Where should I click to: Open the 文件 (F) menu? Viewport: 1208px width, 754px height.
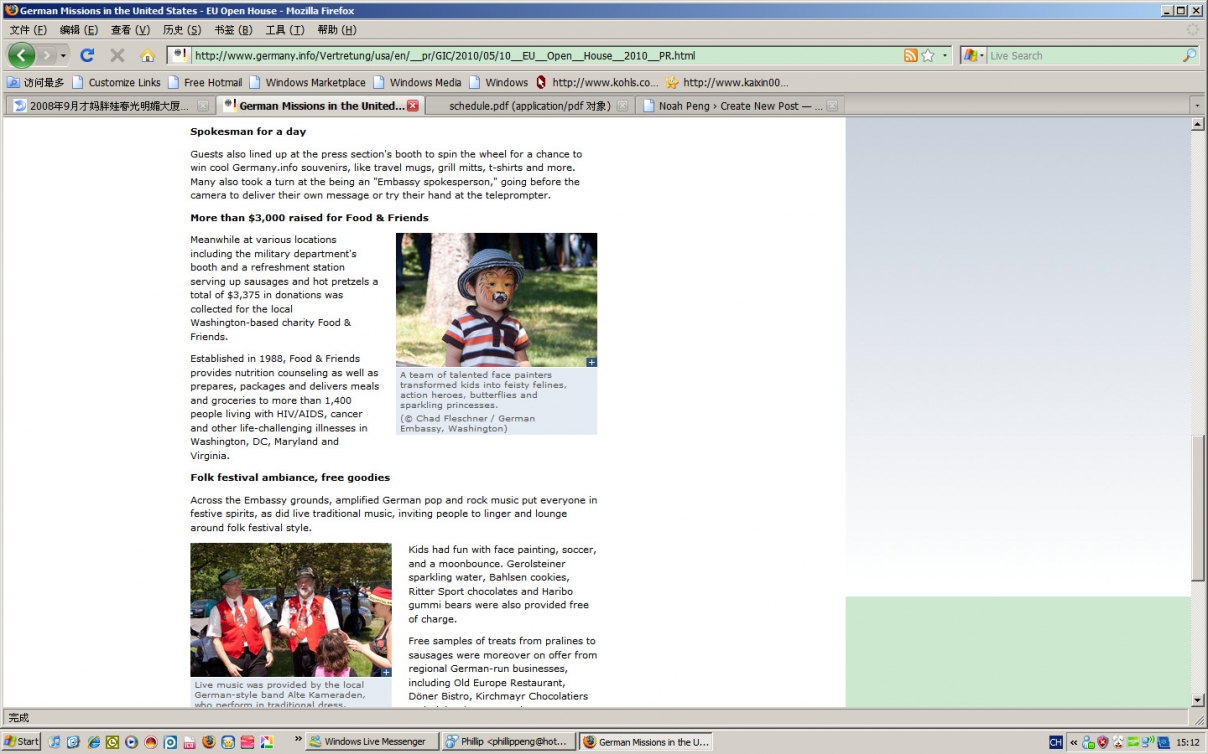click(x=28, y=30)
